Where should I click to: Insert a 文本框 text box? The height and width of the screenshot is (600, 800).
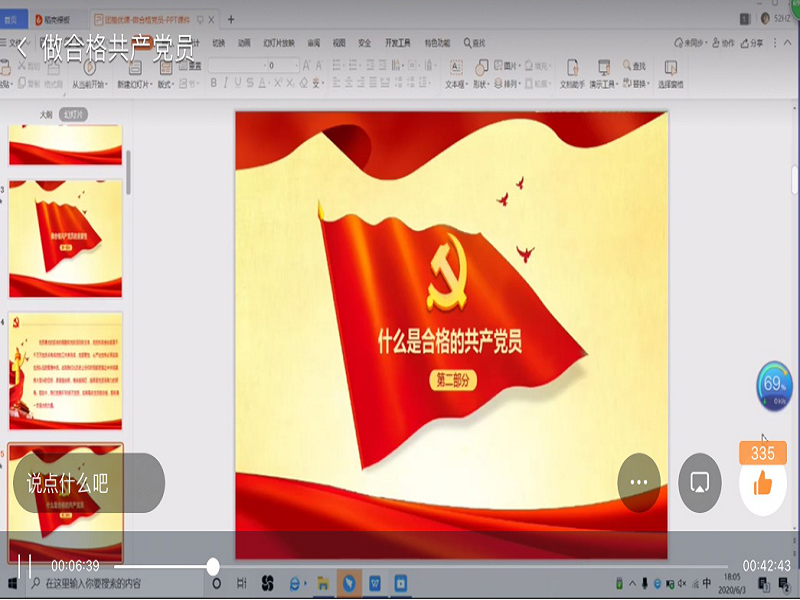coord(456,74)
